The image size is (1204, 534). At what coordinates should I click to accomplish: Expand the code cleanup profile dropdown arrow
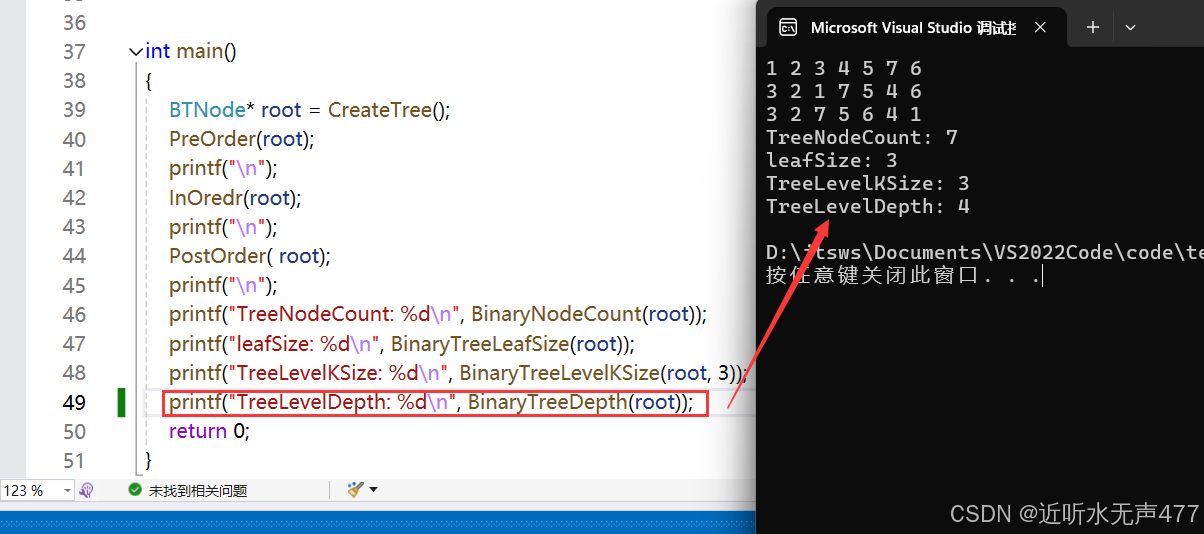(x=374, y=490)
